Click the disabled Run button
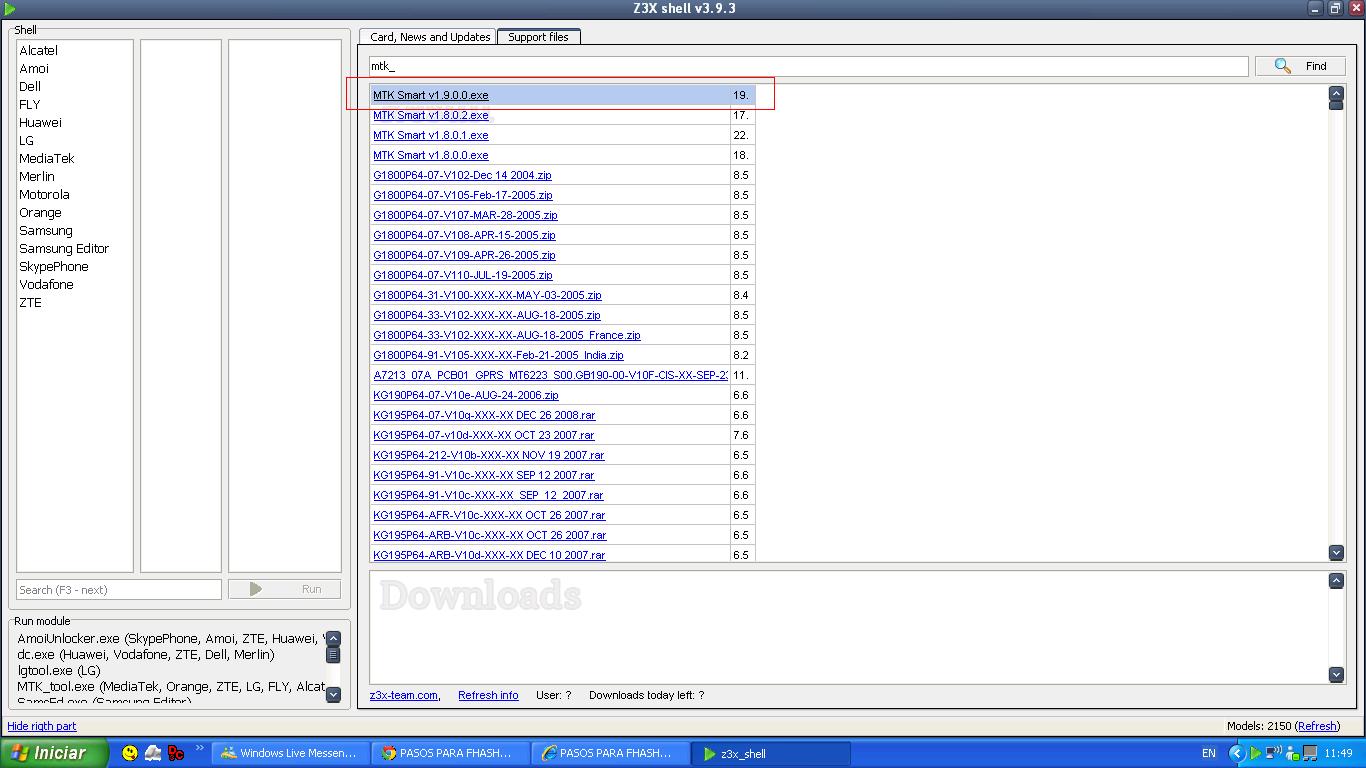1366x768 pixels. coord(284,589)
